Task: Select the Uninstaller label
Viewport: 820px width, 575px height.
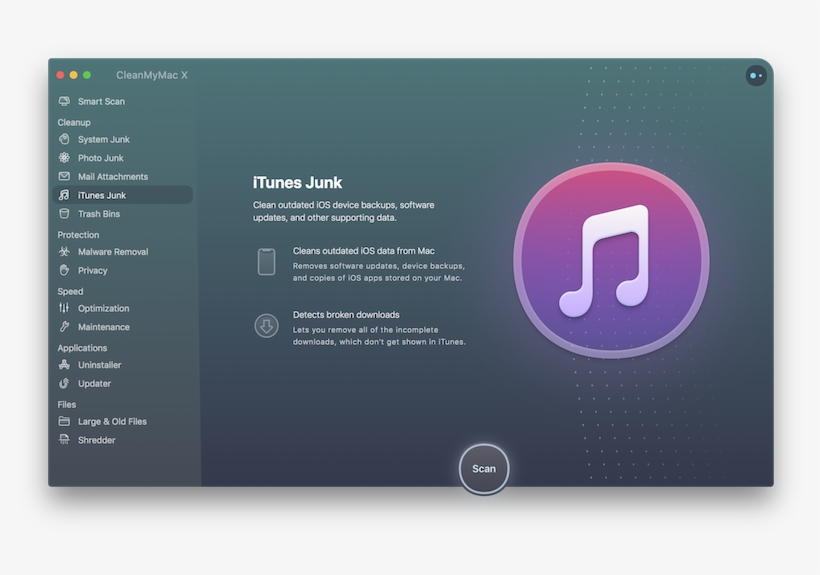Action: (x=99, y=364)
